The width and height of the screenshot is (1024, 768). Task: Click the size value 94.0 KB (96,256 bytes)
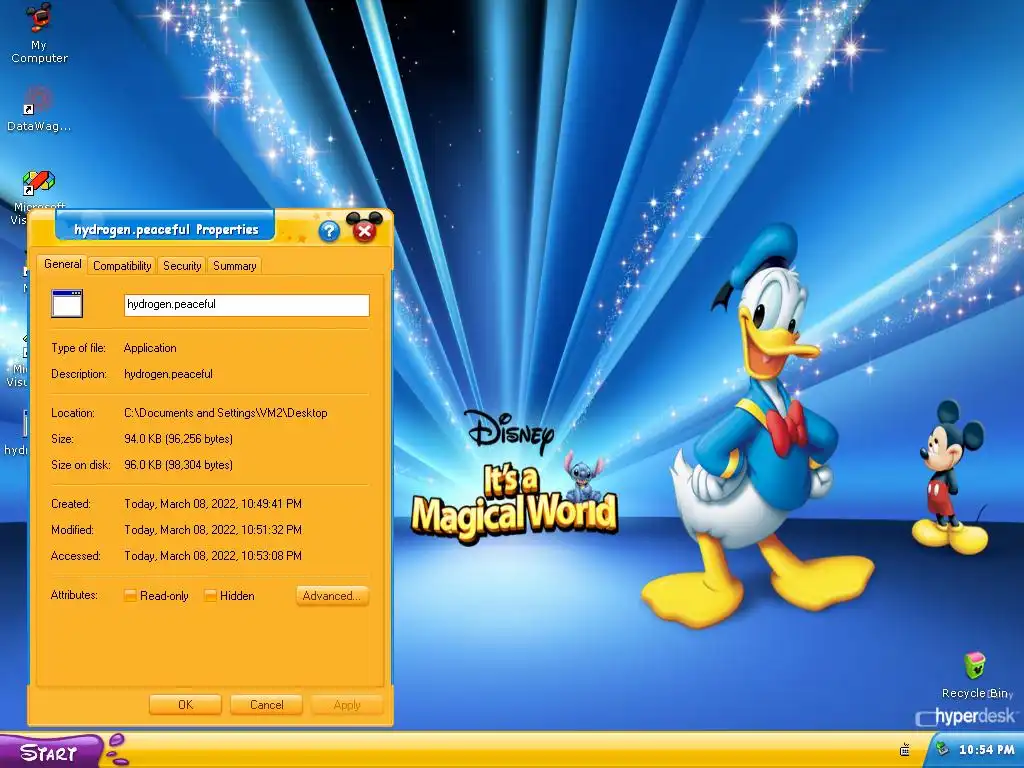pos(178,439)
